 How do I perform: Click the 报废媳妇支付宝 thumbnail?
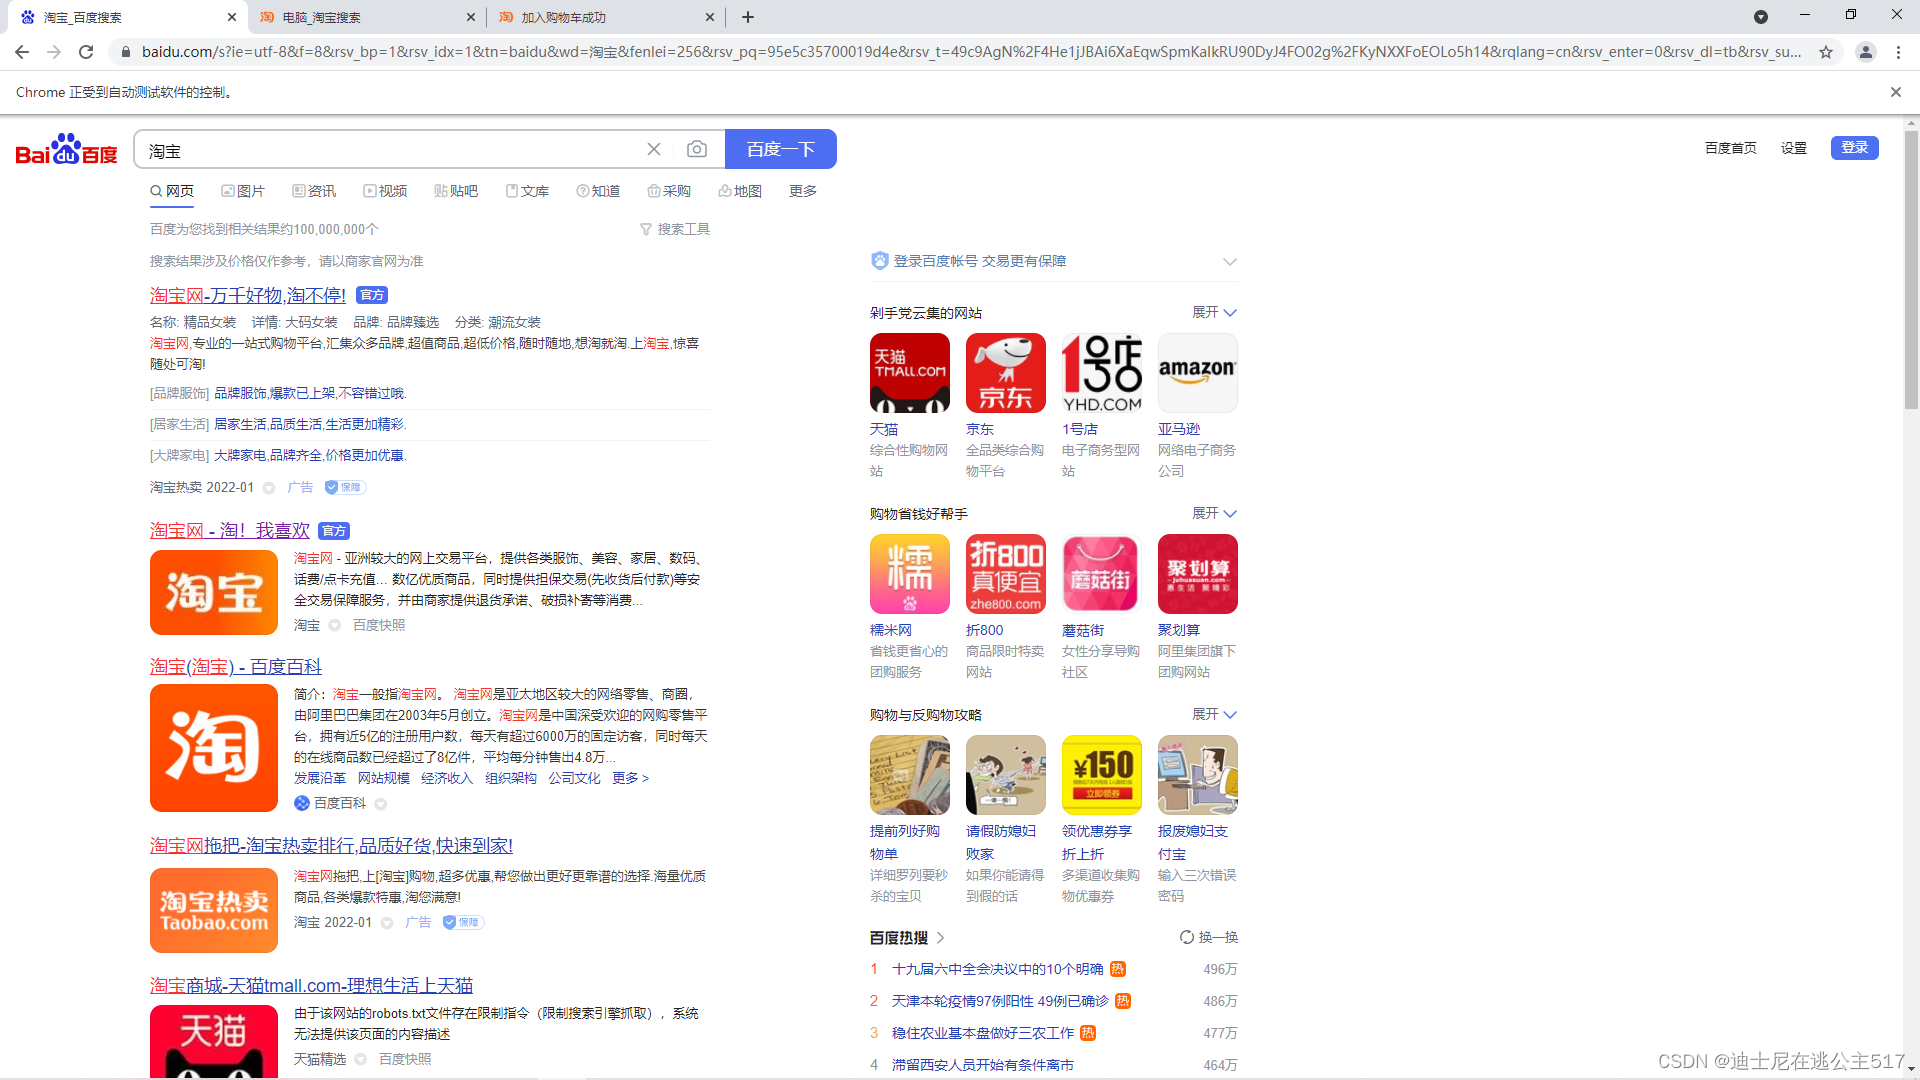(x=1197, y=775)
